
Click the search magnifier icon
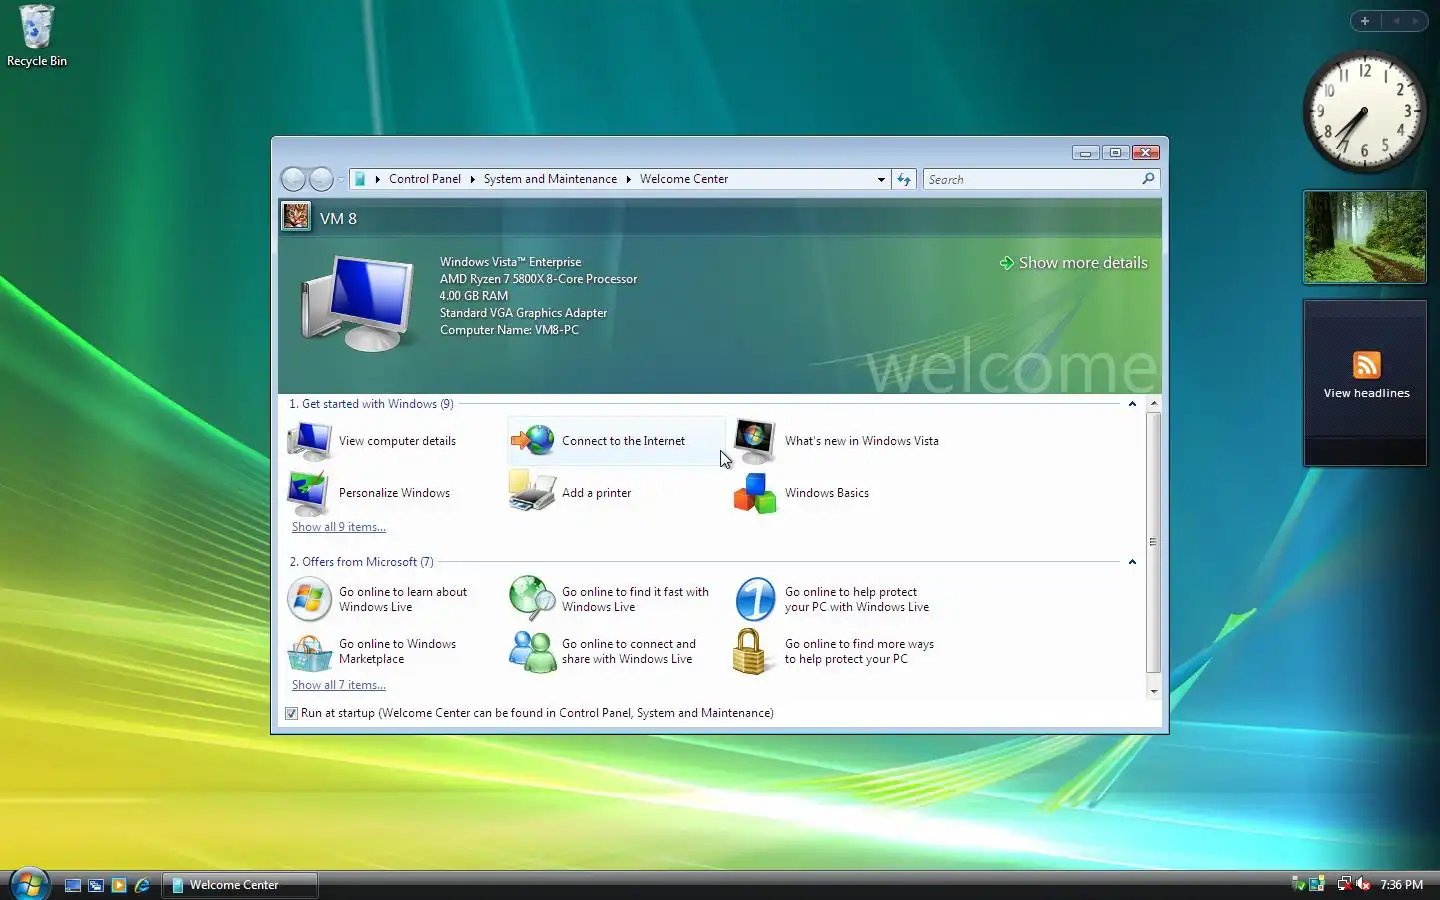coord(1148,179)
